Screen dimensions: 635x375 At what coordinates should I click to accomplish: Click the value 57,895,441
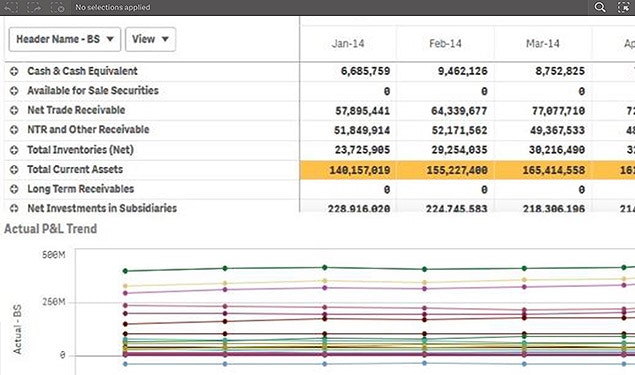click(x=362, y=111)
